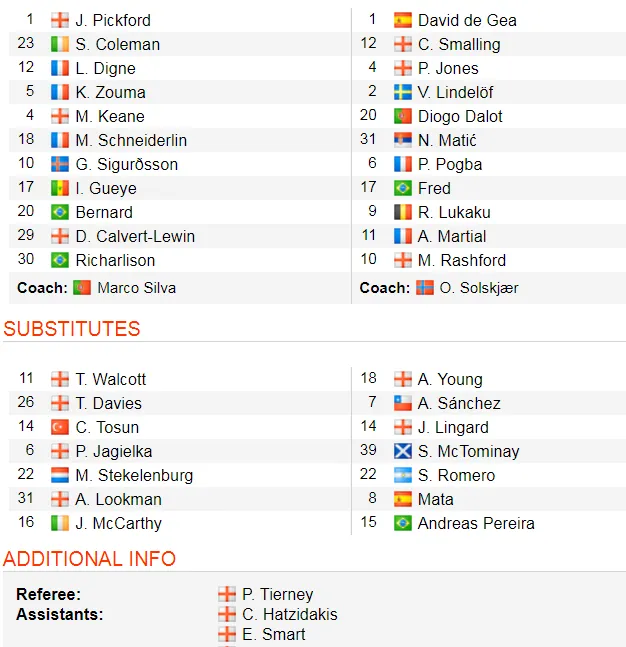The width and height of the screenshot is (626, 647).
Task: Click the Scotland flag next to S. McTominay
Action: (403, 451)
